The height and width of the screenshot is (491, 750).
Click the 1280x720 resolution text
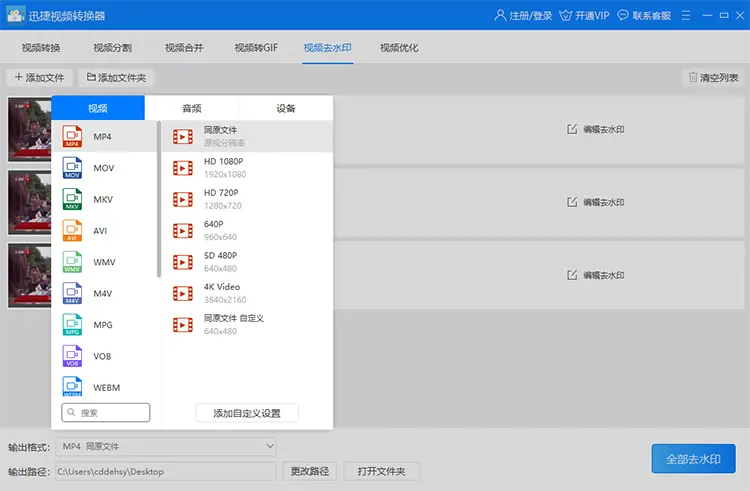click(x=223, y=206)
